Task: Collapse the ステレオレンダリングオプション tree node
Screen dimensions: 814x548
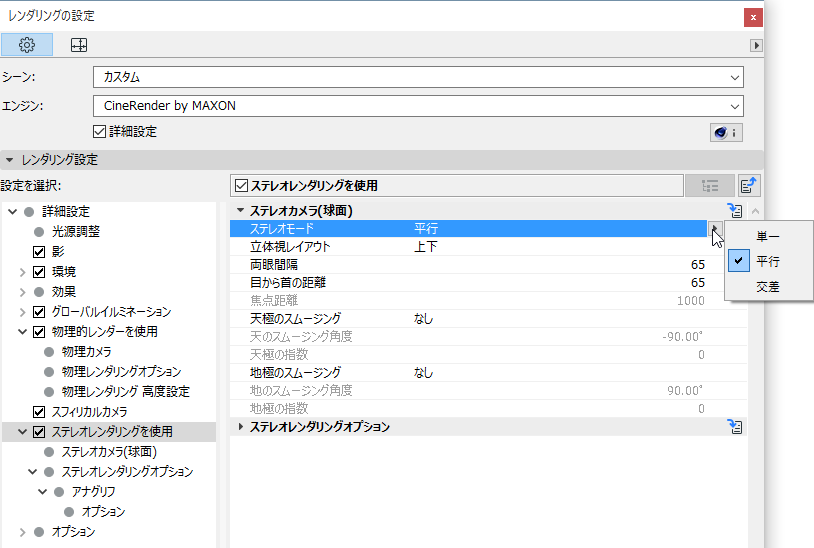Action: [x=32, y=472]
